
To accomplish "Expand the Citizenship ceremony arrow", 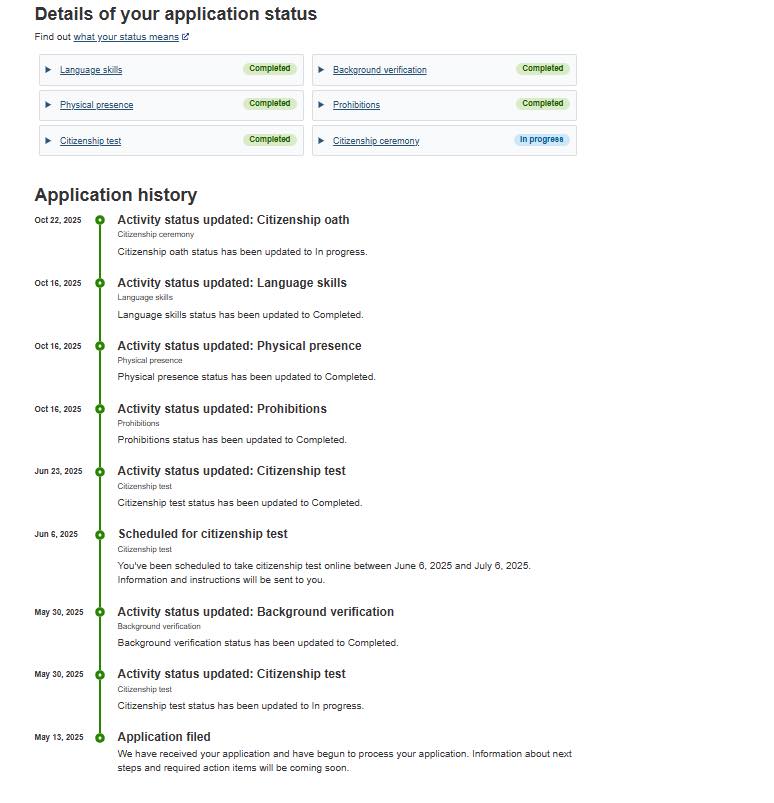I will pos(321,141).
